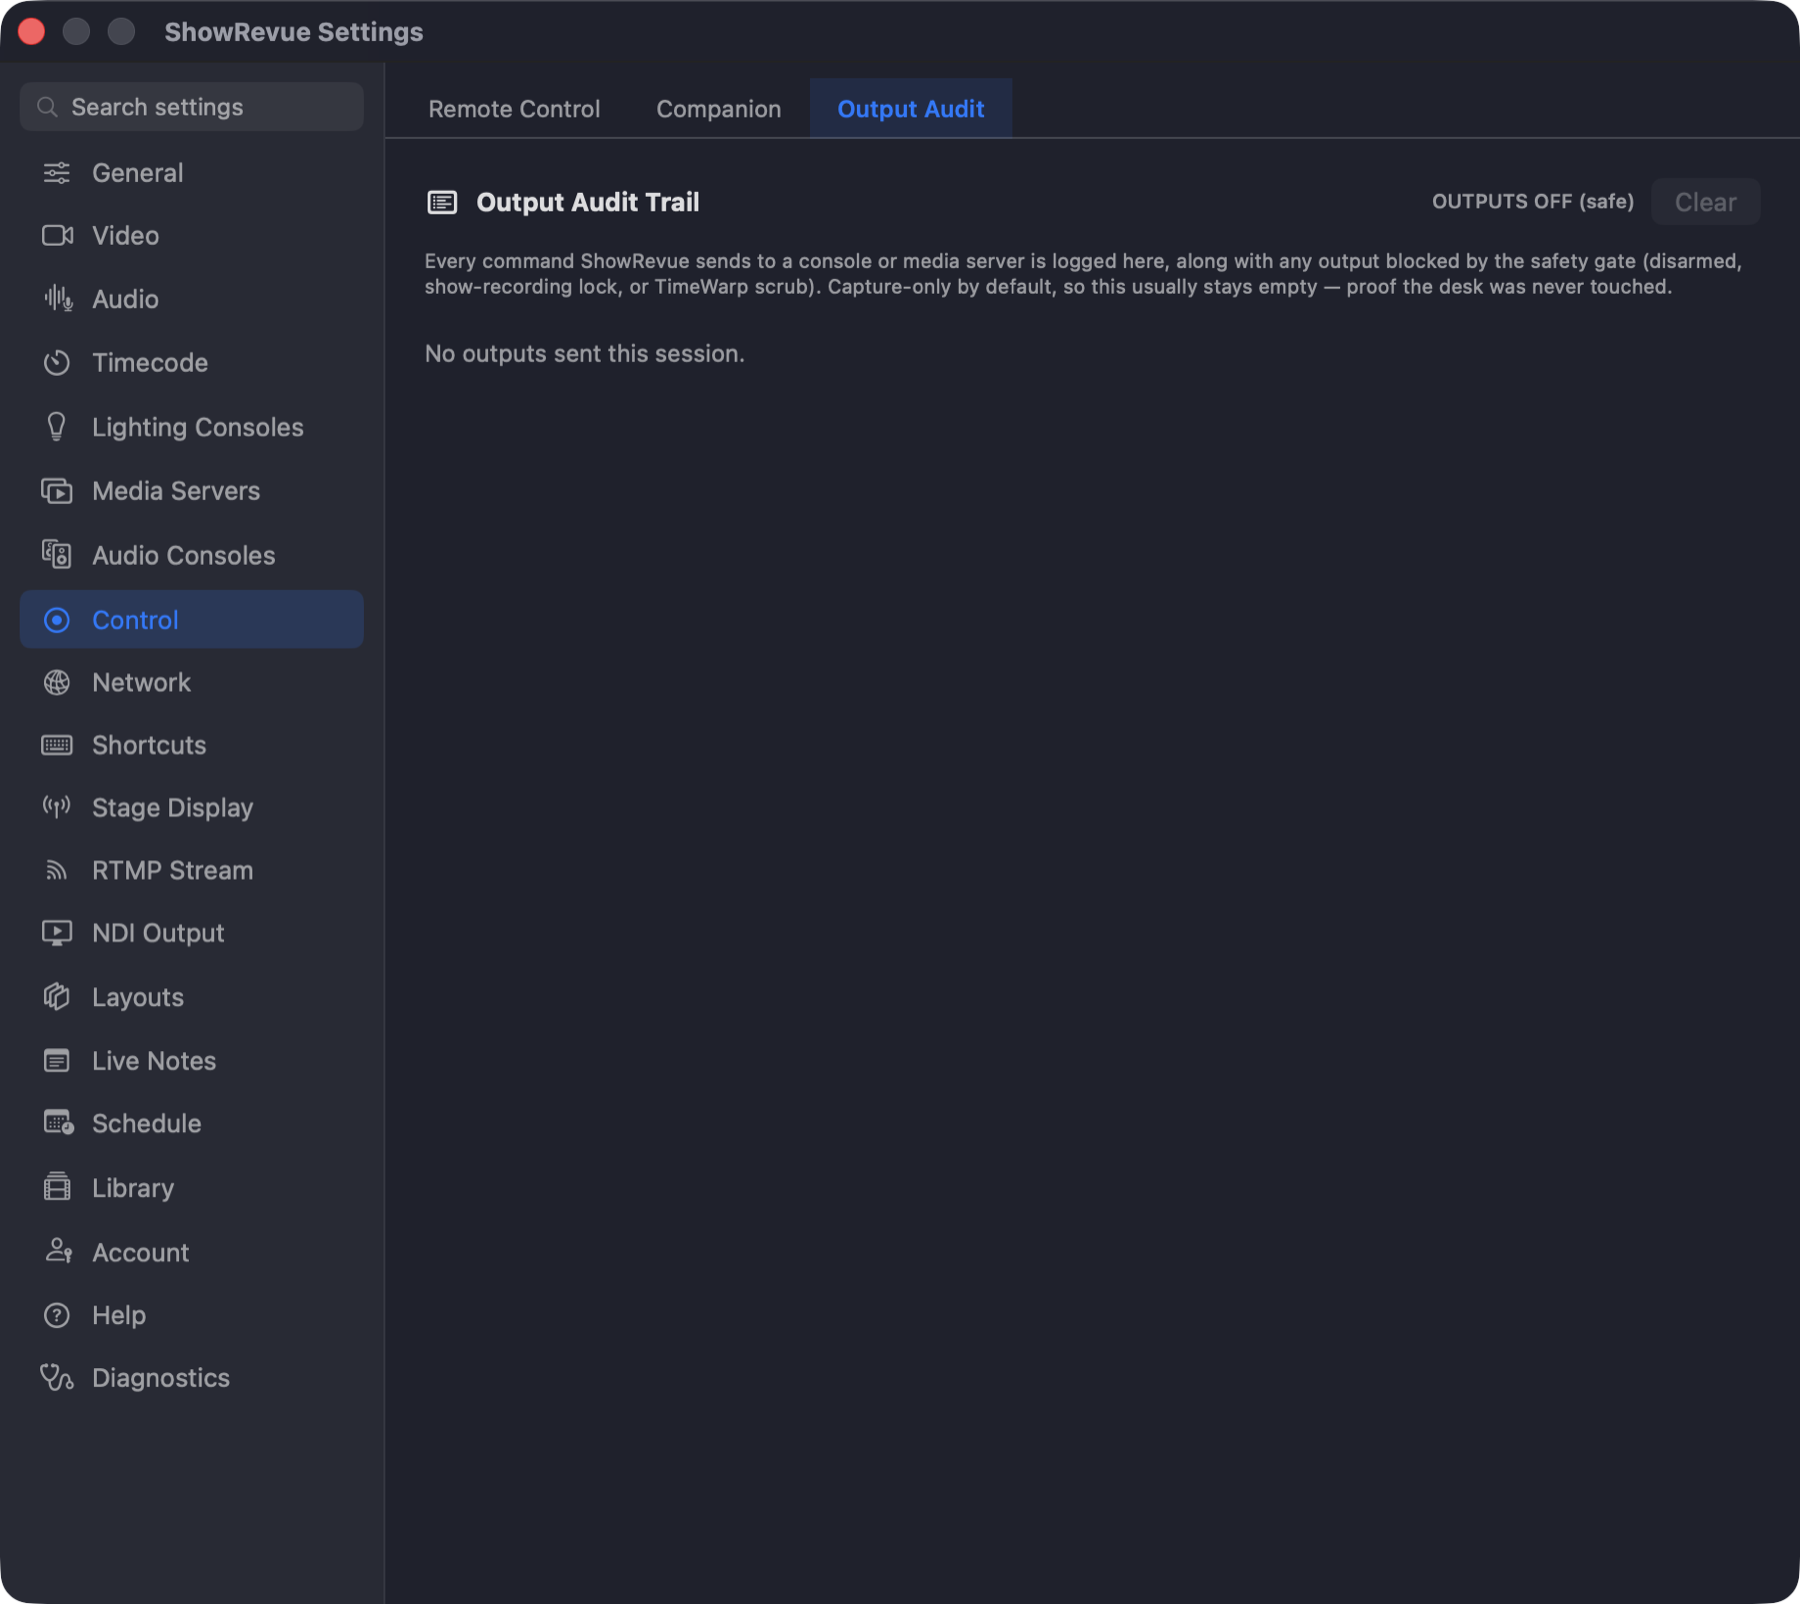The height and width of the screenshot is (1604, 1800).
Task: Click the Help question mark icon
Action: 57,1315
